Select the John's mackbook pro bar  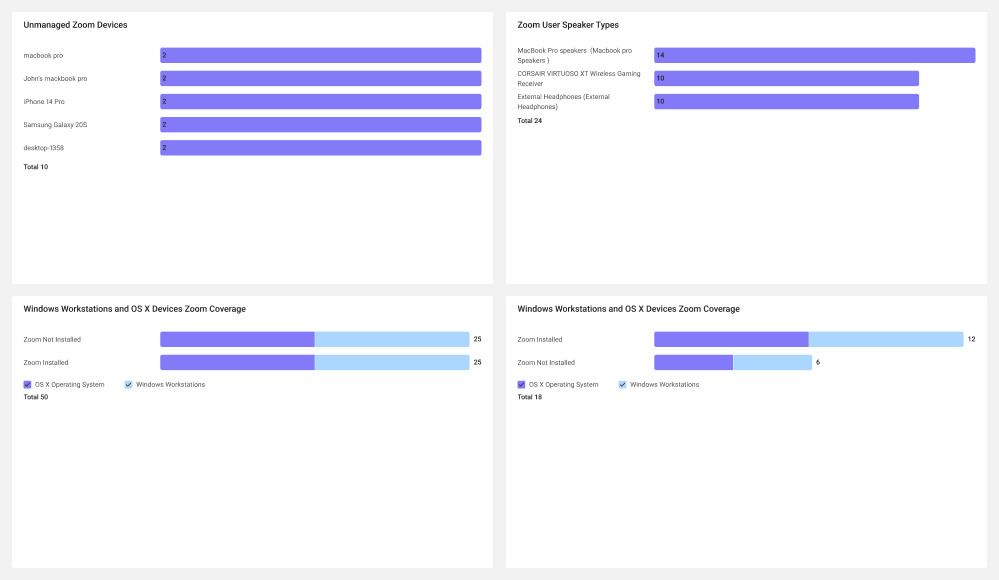320,78
